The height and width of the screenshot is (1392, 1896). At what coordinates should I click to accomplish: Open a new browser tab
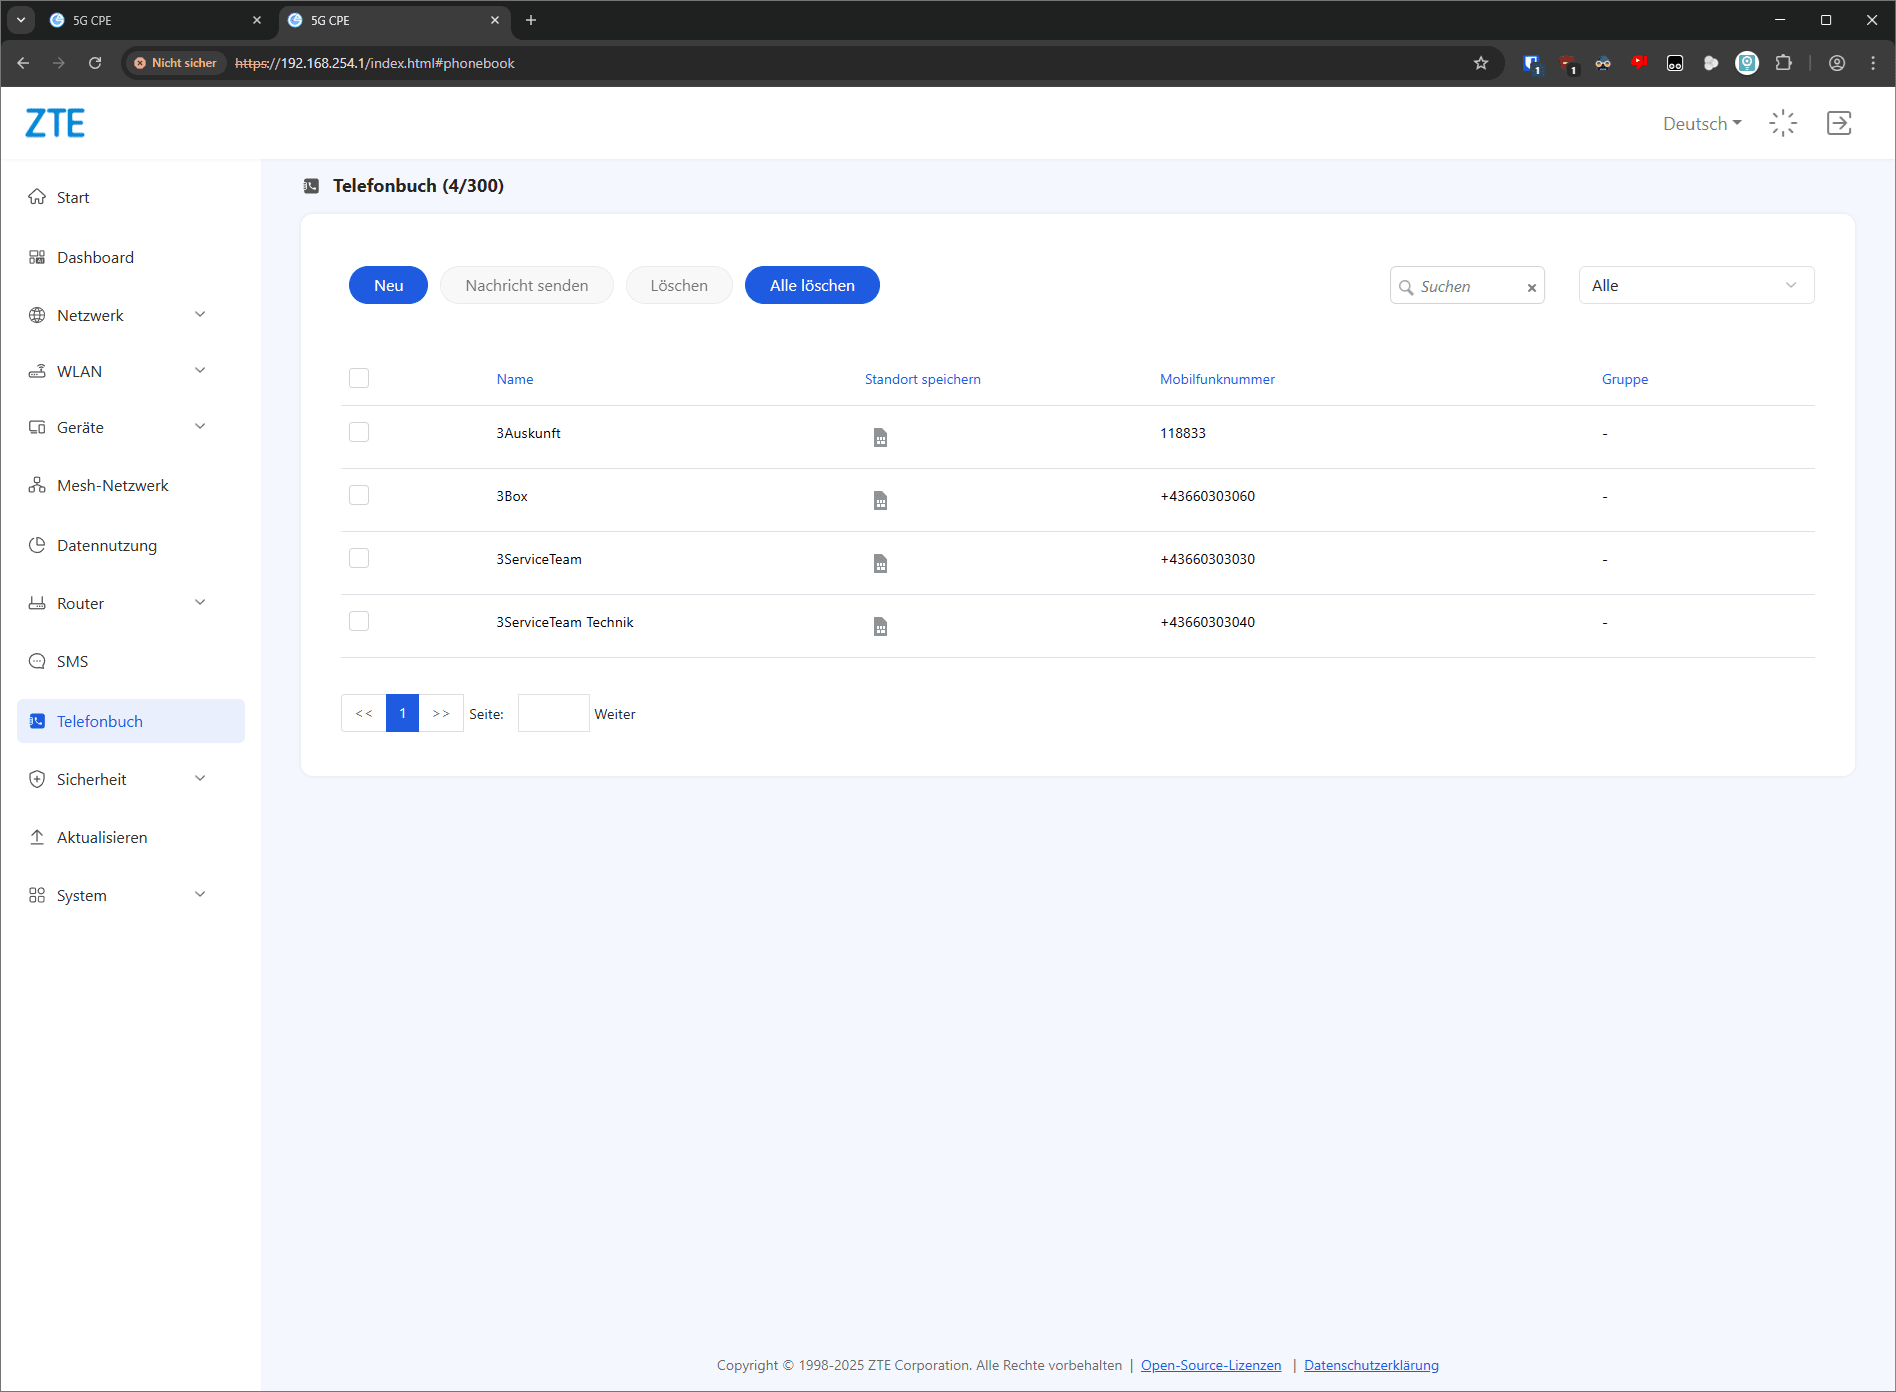531,20
